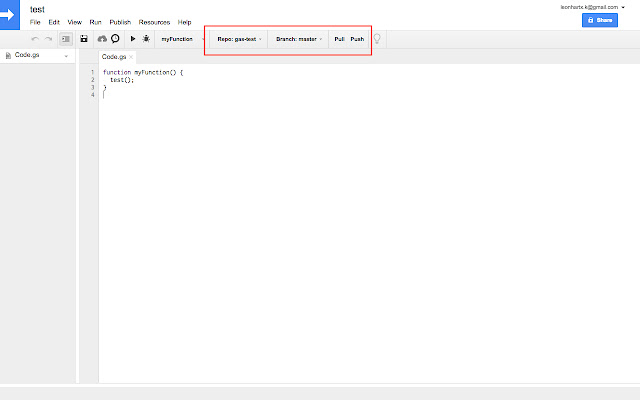Click the lightbulb hint icon
Image resolution: width=640 pixels, height=400 pixels.
tap(377, 39)
